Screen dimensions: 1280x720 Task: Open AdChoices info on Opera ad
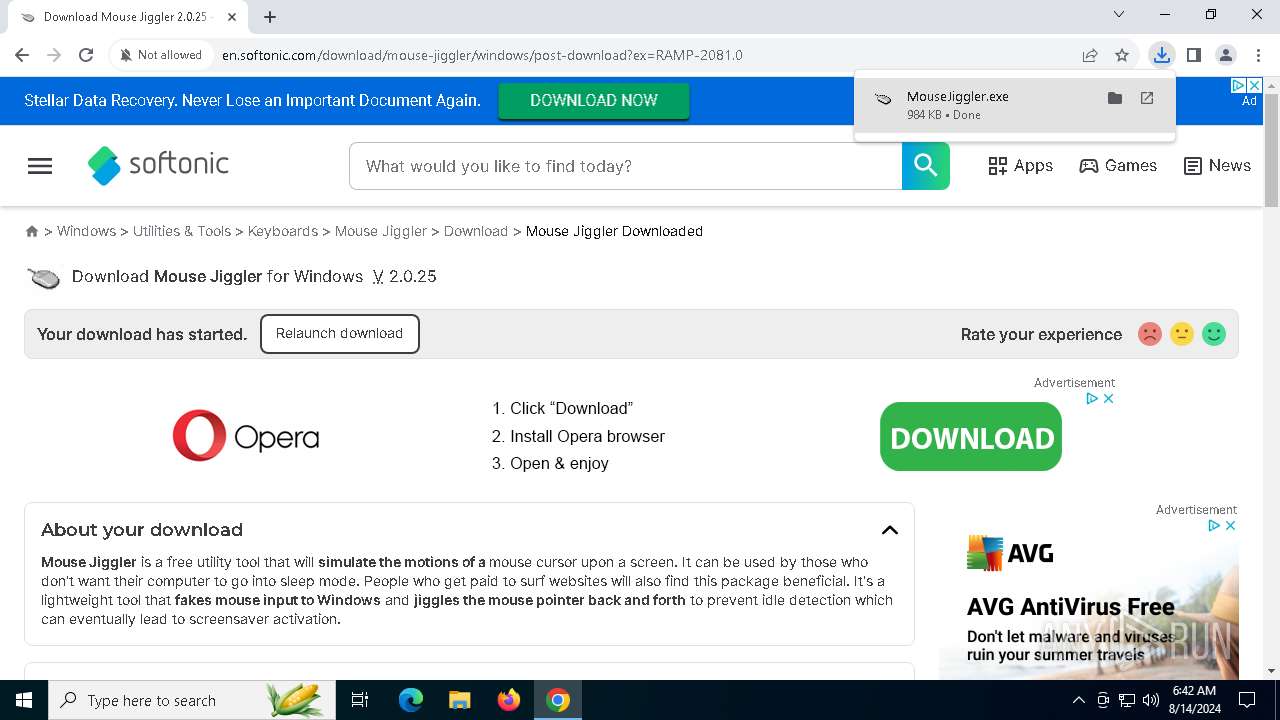1093,398
